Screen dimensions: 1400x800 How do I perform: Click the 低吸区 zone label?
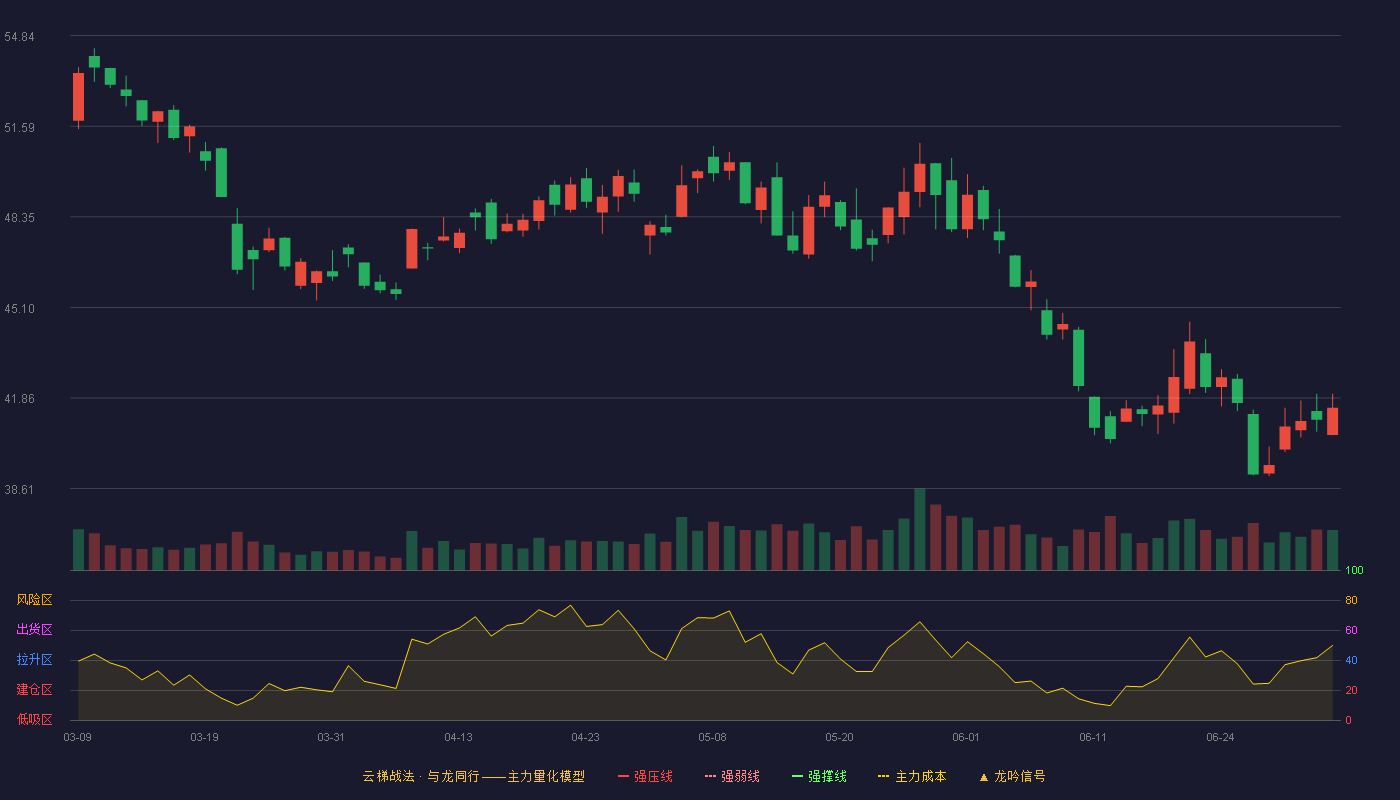[x=35, y=719]
